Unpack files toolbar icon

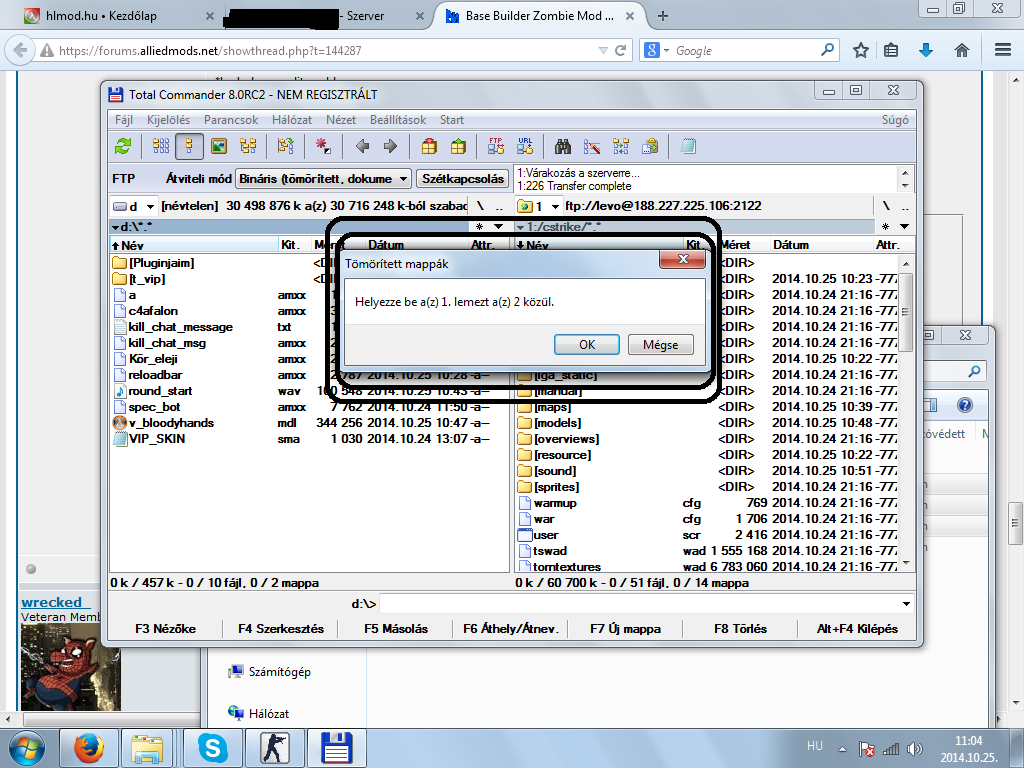coord(458,146)
